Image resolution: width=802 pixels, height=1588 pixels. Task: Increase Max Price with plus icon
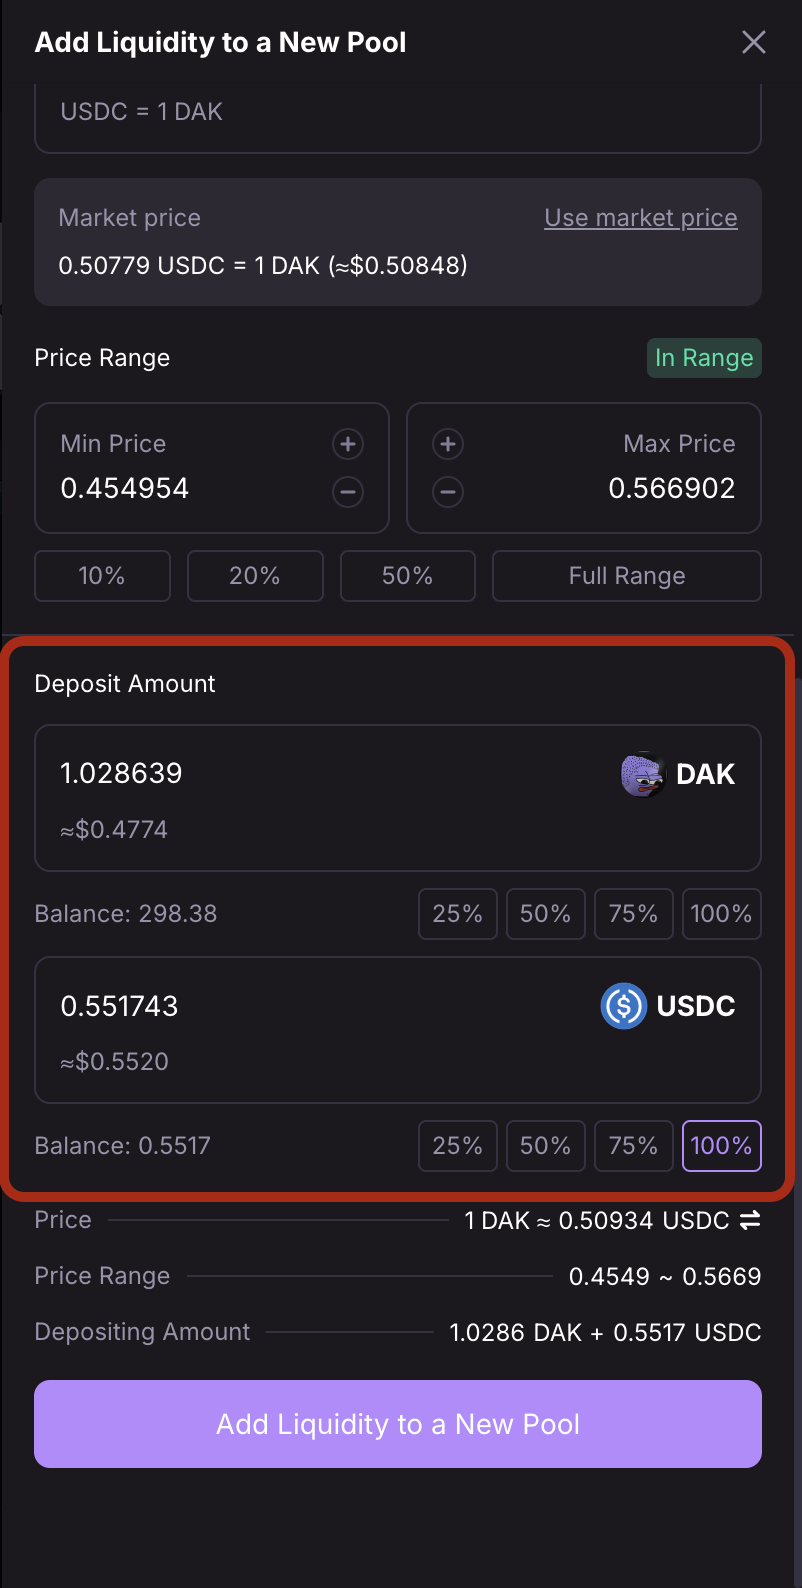pyautogui.click(x=448, y=444)
